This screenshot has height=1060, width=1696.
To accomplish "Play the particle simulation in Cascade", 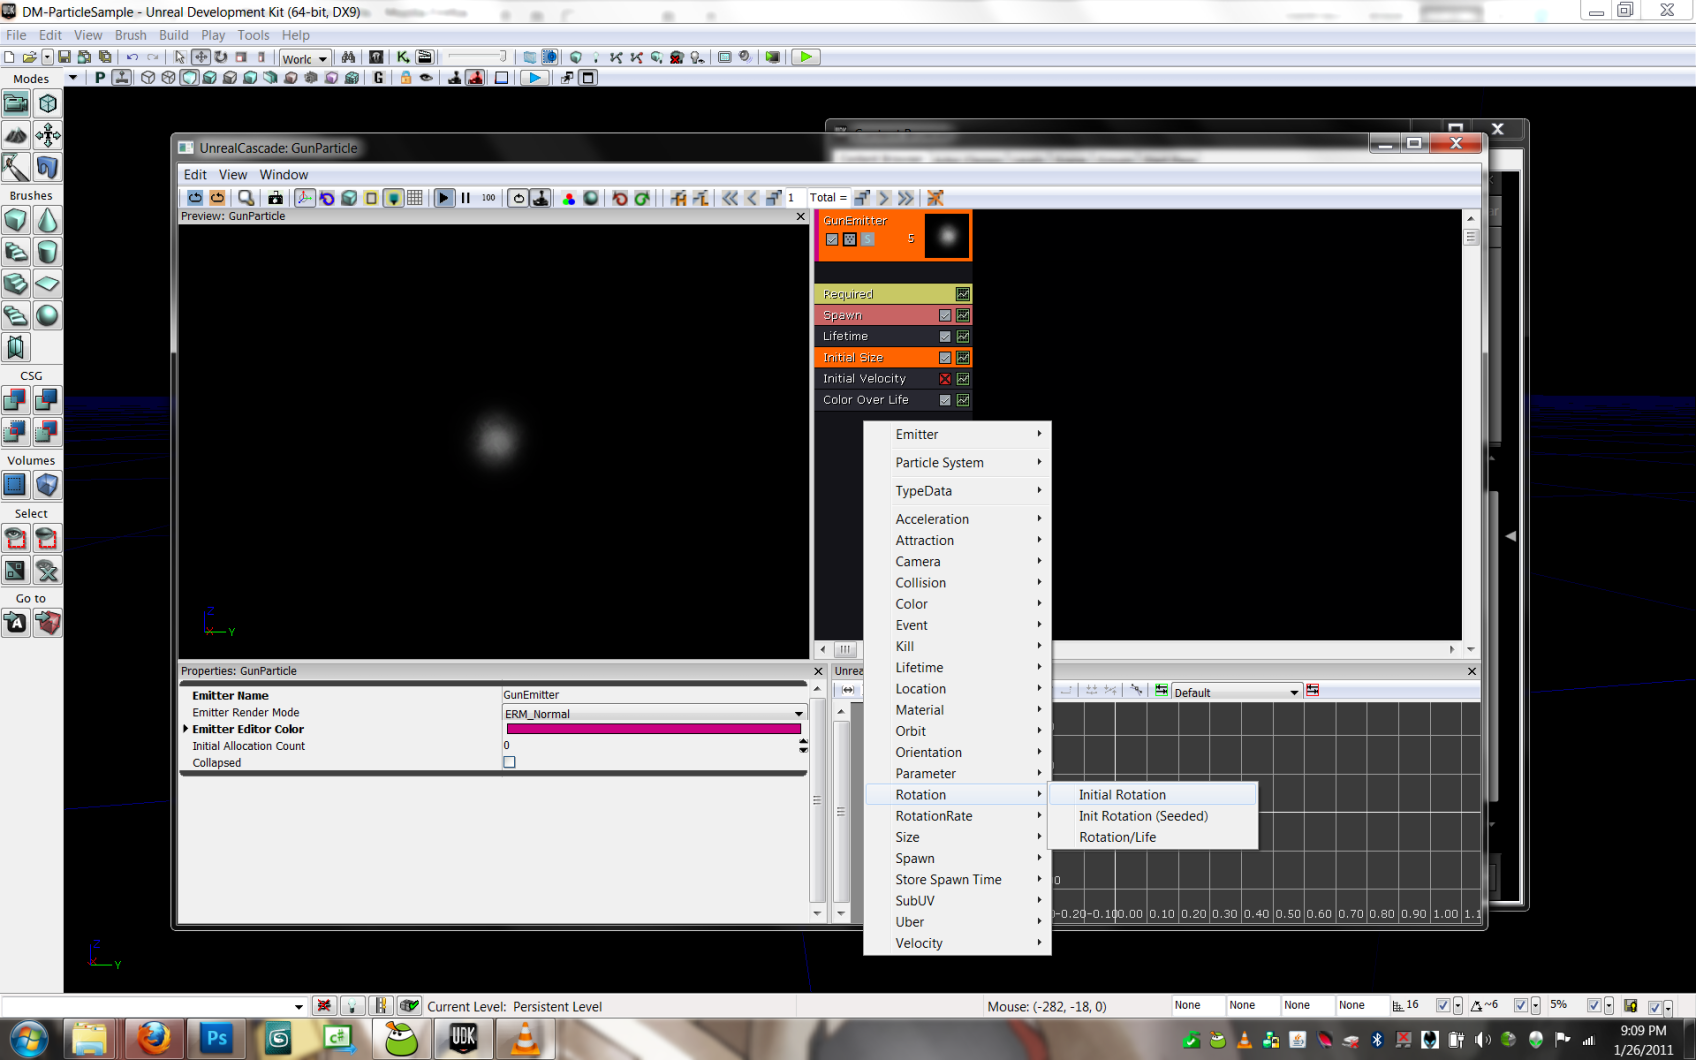I will [x=444, y=198].
